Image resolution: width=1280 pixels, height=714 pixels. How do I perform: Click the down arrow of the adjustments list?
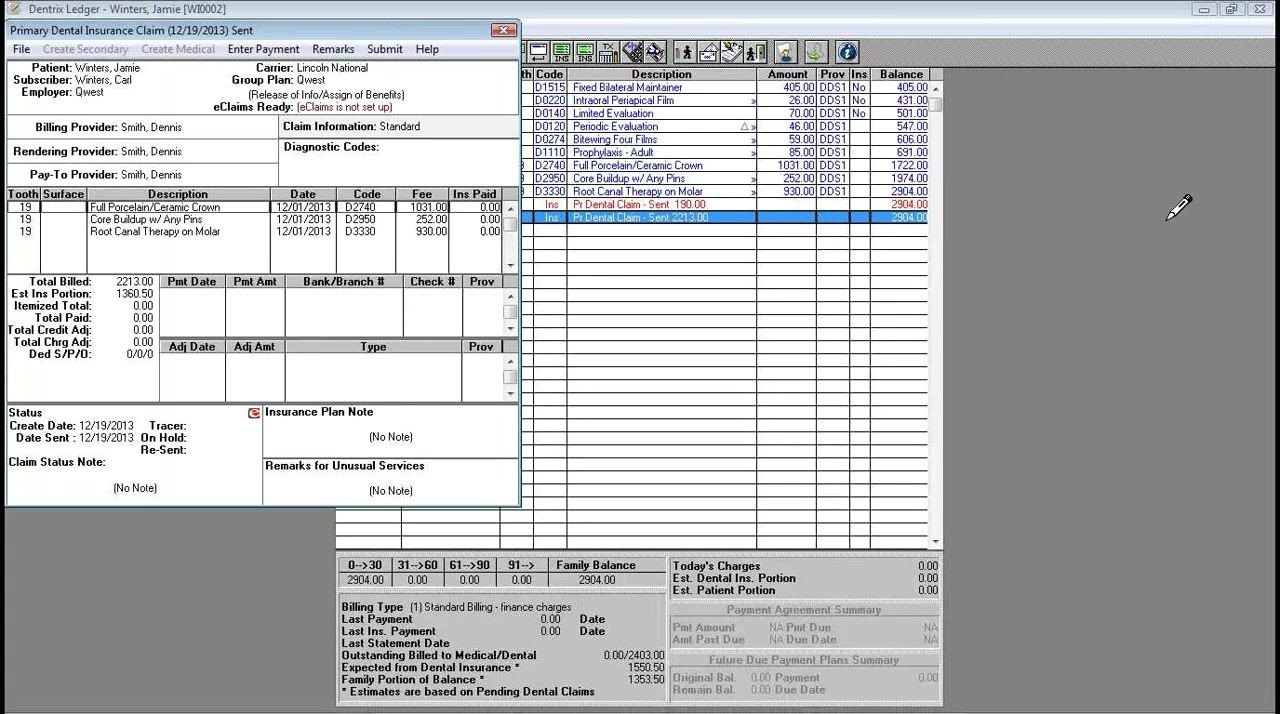click(x=510, y=394)
